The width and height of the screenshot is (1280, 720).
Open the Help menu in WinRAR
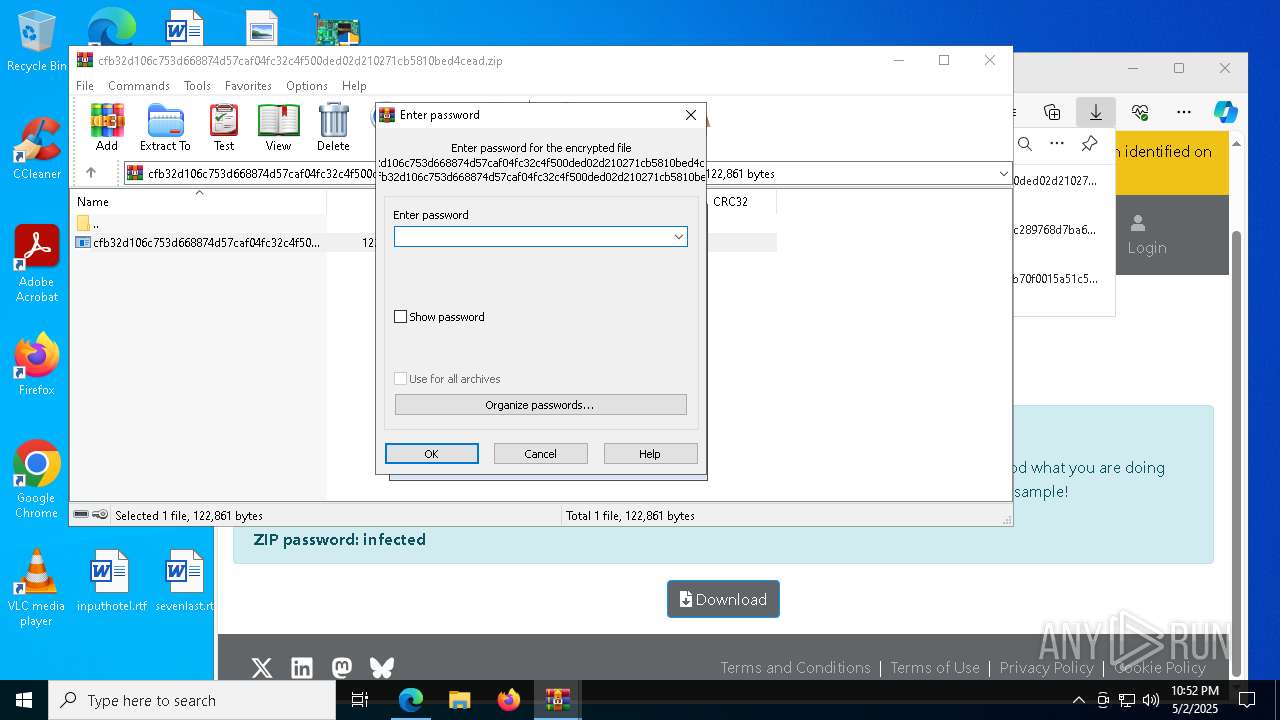click(x=354, y=86)
